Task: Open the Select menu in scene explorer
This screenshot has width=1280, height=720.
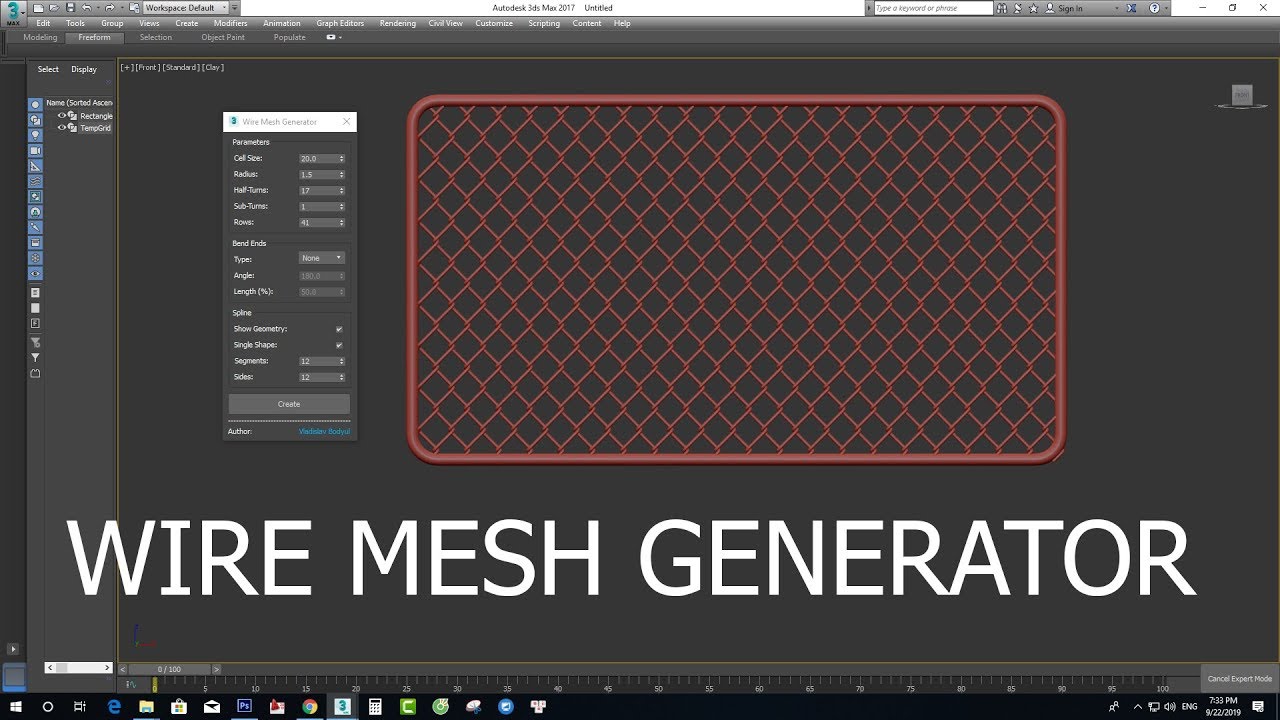Action: tap(48, 69)
